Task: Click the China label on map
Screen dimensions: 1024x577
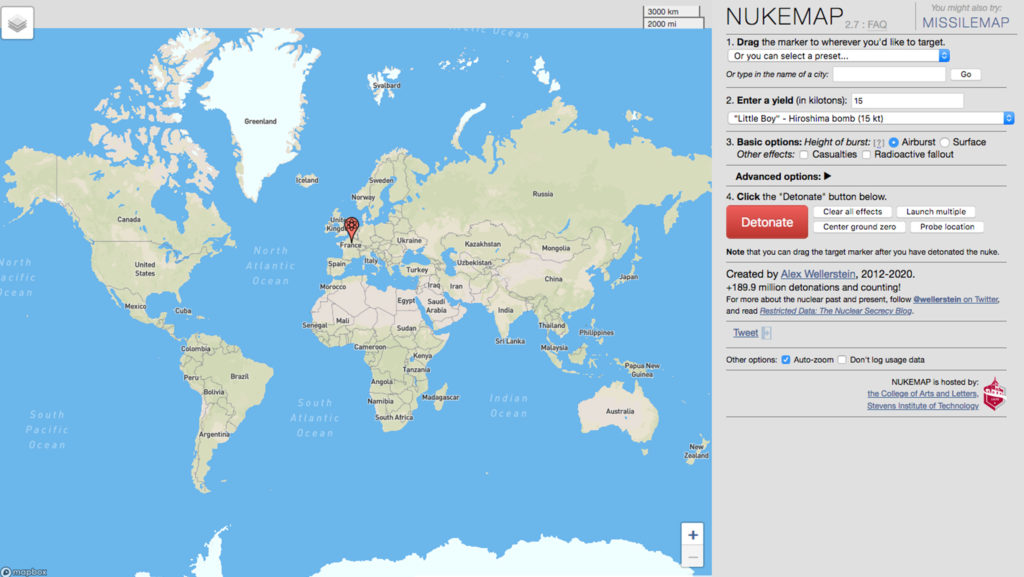Action: [553, 279]
